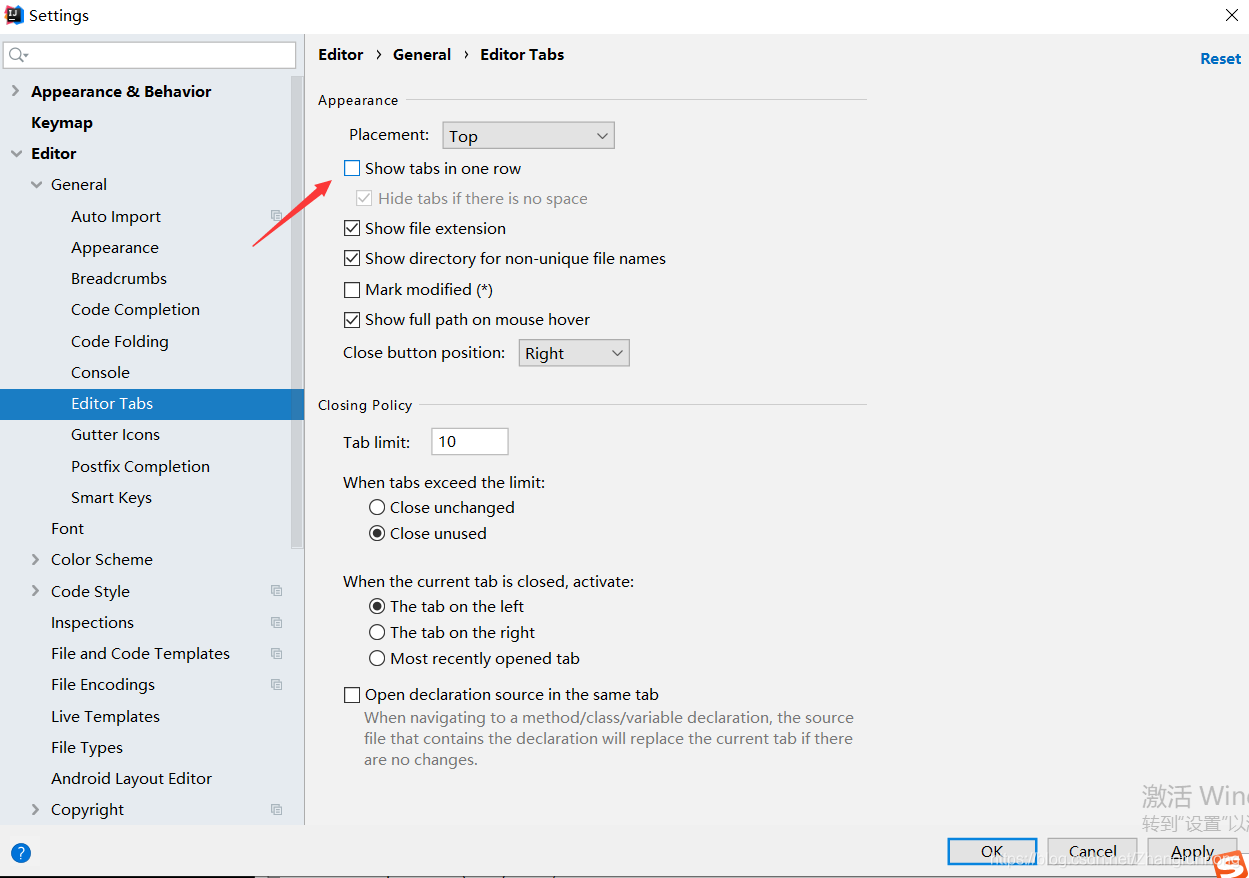Click General in the breadcrumb path
Viewport: 1249px width, 878px height.
coord(422,54)
